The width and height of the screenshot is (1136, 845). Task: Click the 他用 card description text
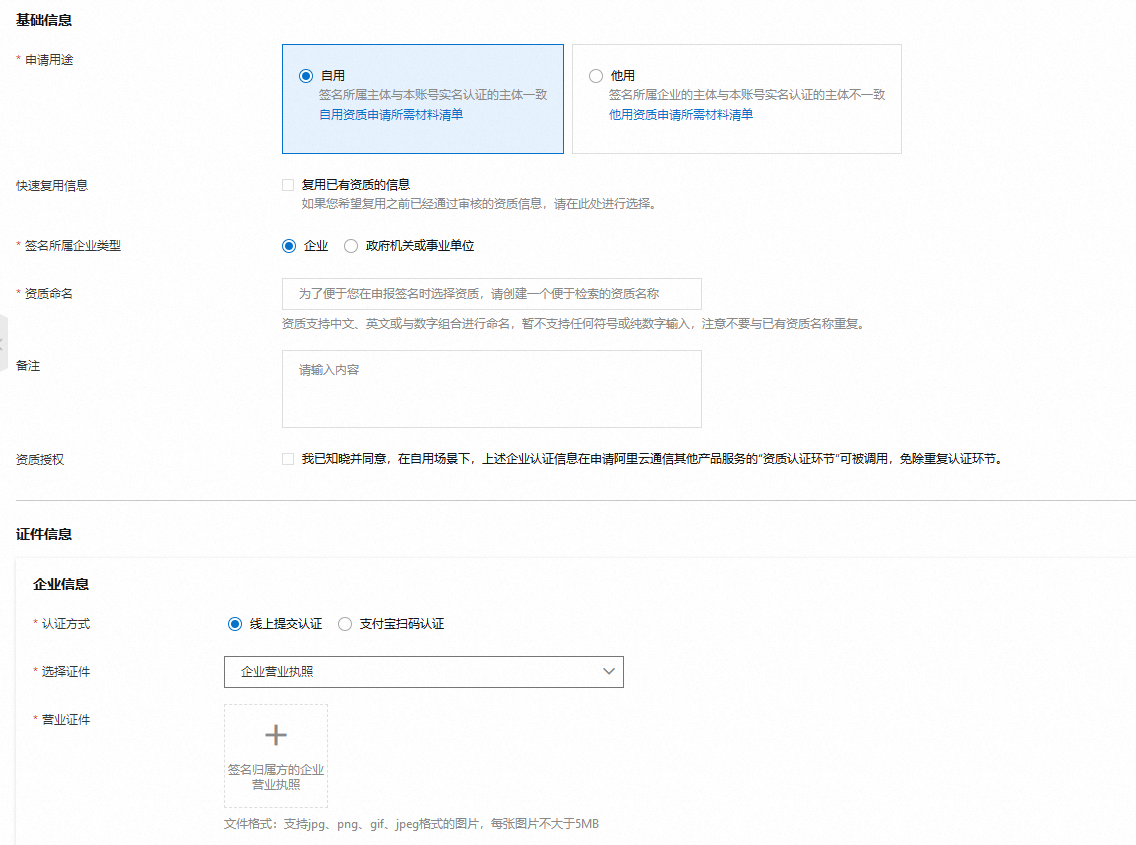pyautogui.click(x=747, y=95)
